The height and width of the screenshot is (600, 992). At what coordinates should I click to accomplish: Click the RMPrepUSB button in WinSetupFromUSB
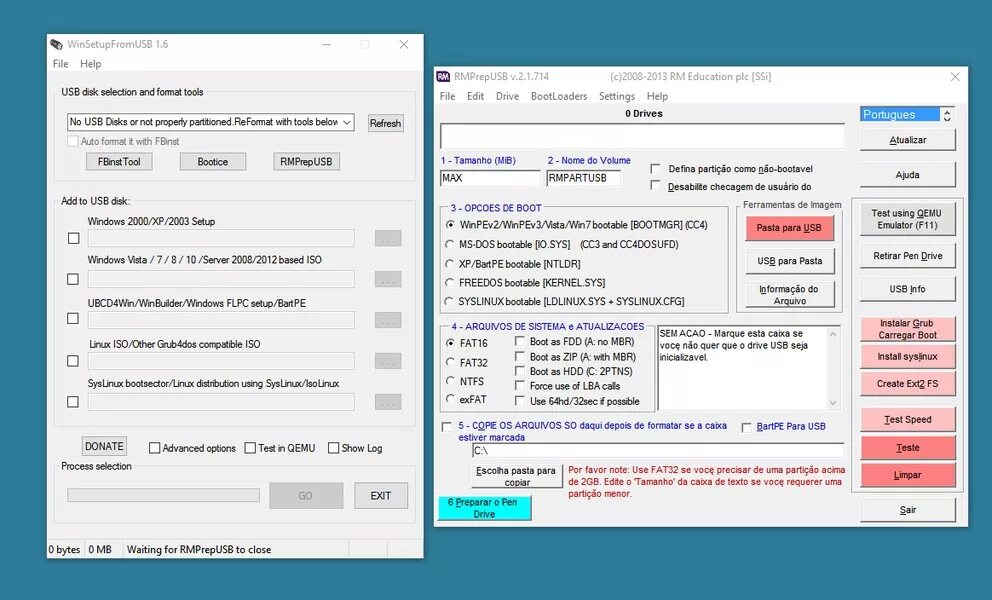point(306,162)
